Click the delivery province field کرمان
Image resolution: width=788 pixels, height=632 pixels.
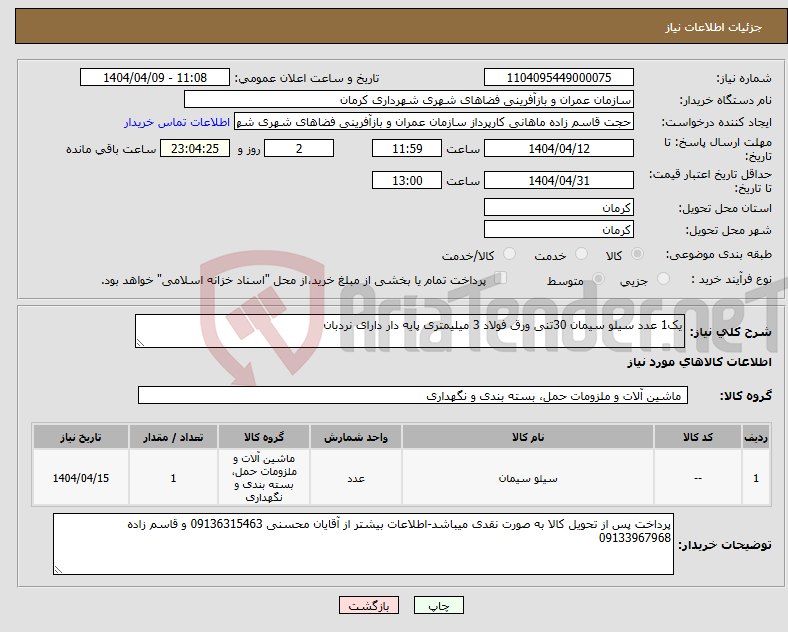(559, 207)
